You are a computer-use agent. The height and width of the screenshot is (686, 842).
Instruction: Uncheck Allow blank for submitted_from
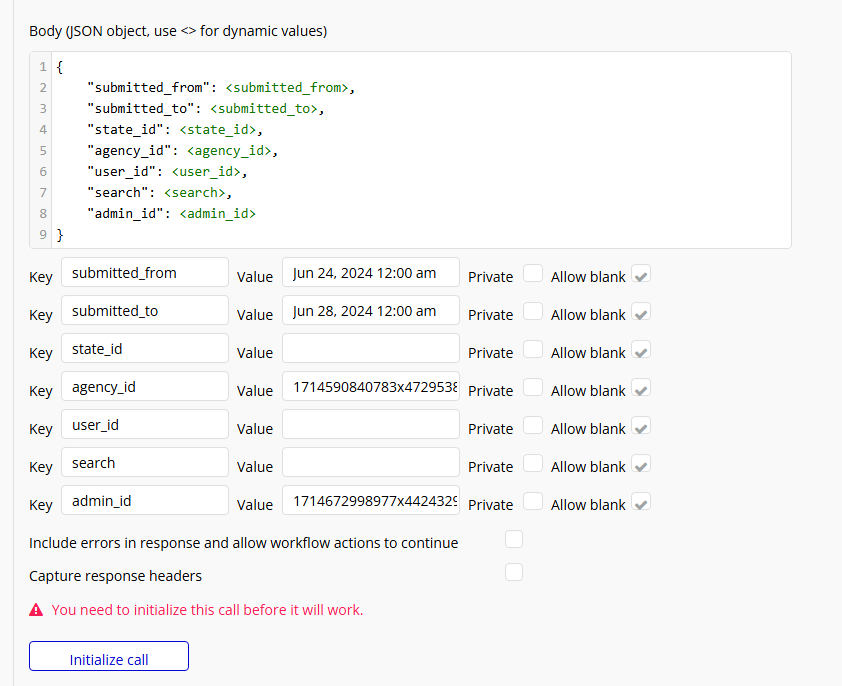pos(641,273)
